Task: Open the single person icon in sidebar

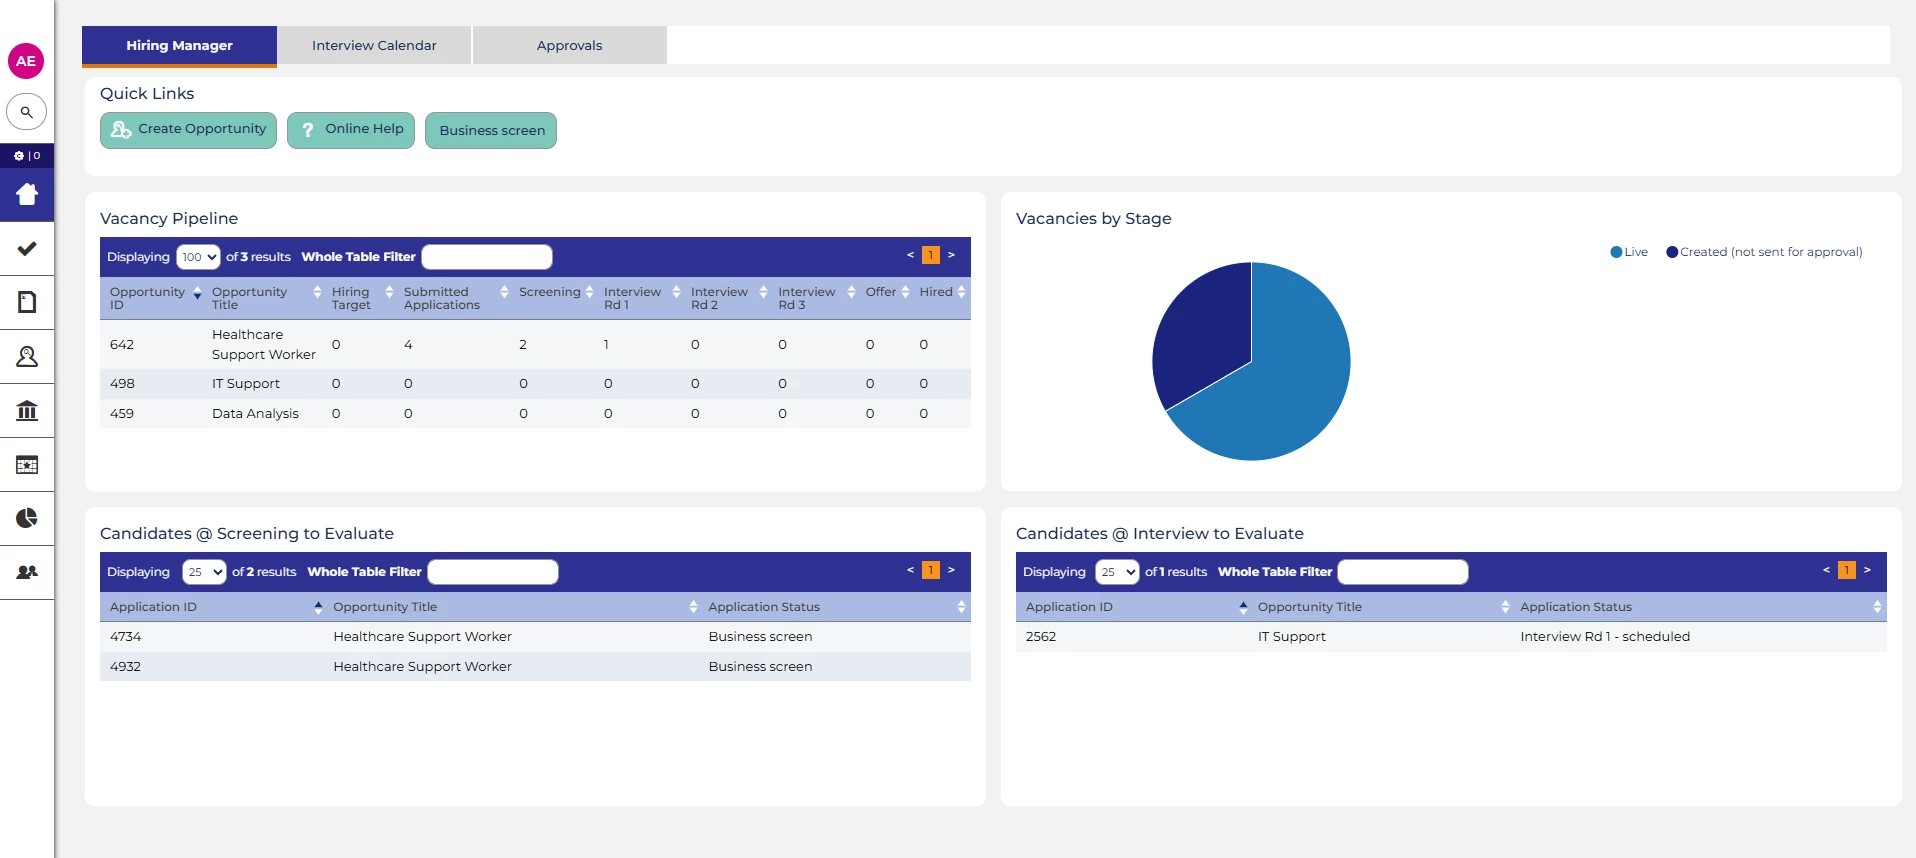Action: click(x=27, y=356)
